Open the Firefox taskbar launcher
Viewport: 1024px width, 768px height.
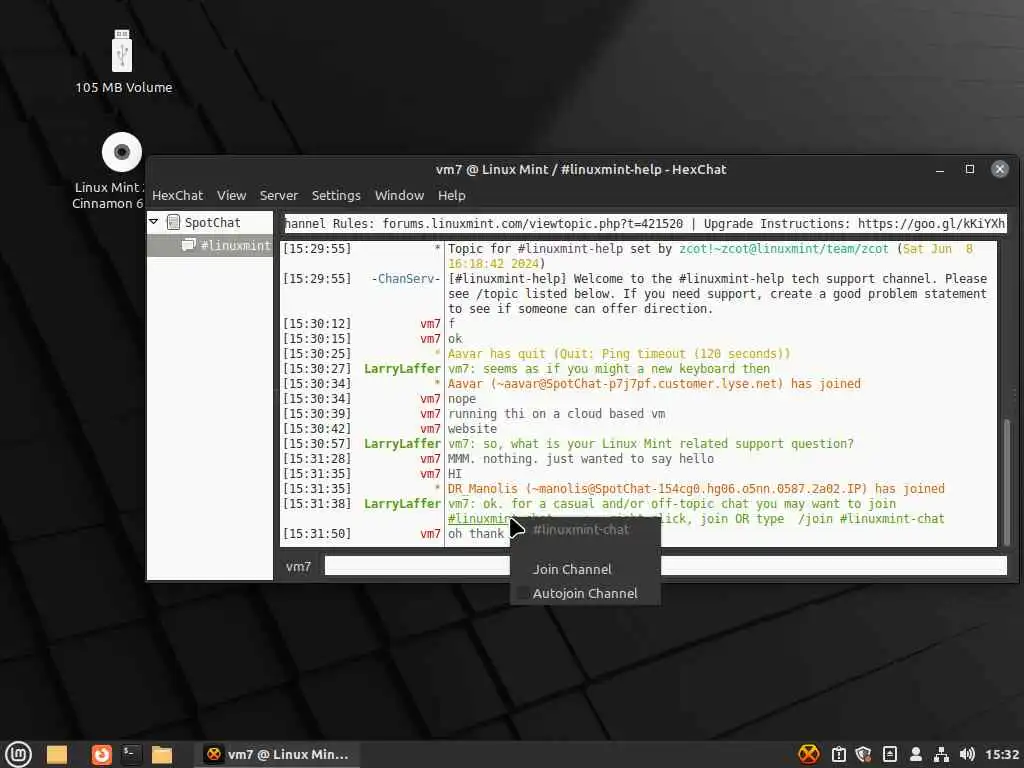tap(101, 754)
